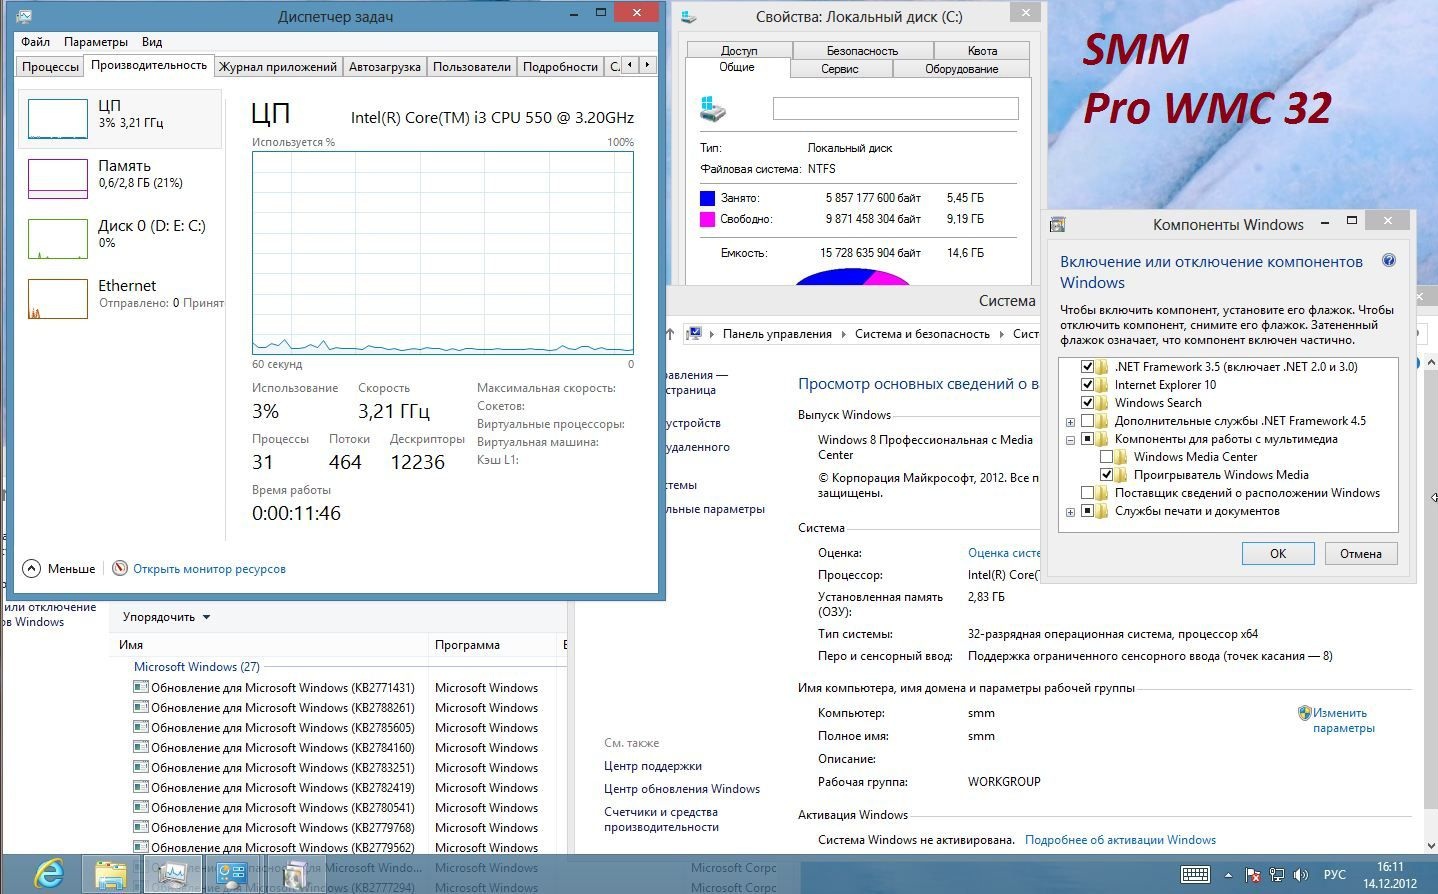Switch to the Автозагрузка tab
This screenshot has height=894, width=1438.
coord(385,67)
